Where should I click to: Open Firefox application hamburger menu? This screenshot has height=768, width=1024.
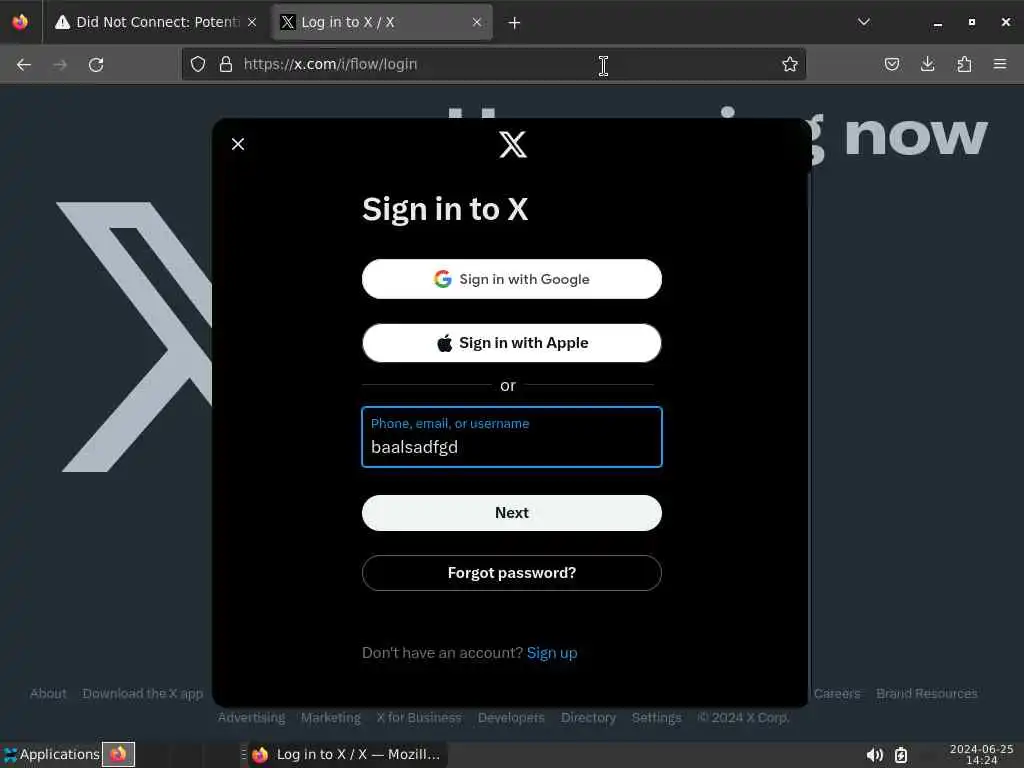pyautogui.click(x=1000, y=64)
